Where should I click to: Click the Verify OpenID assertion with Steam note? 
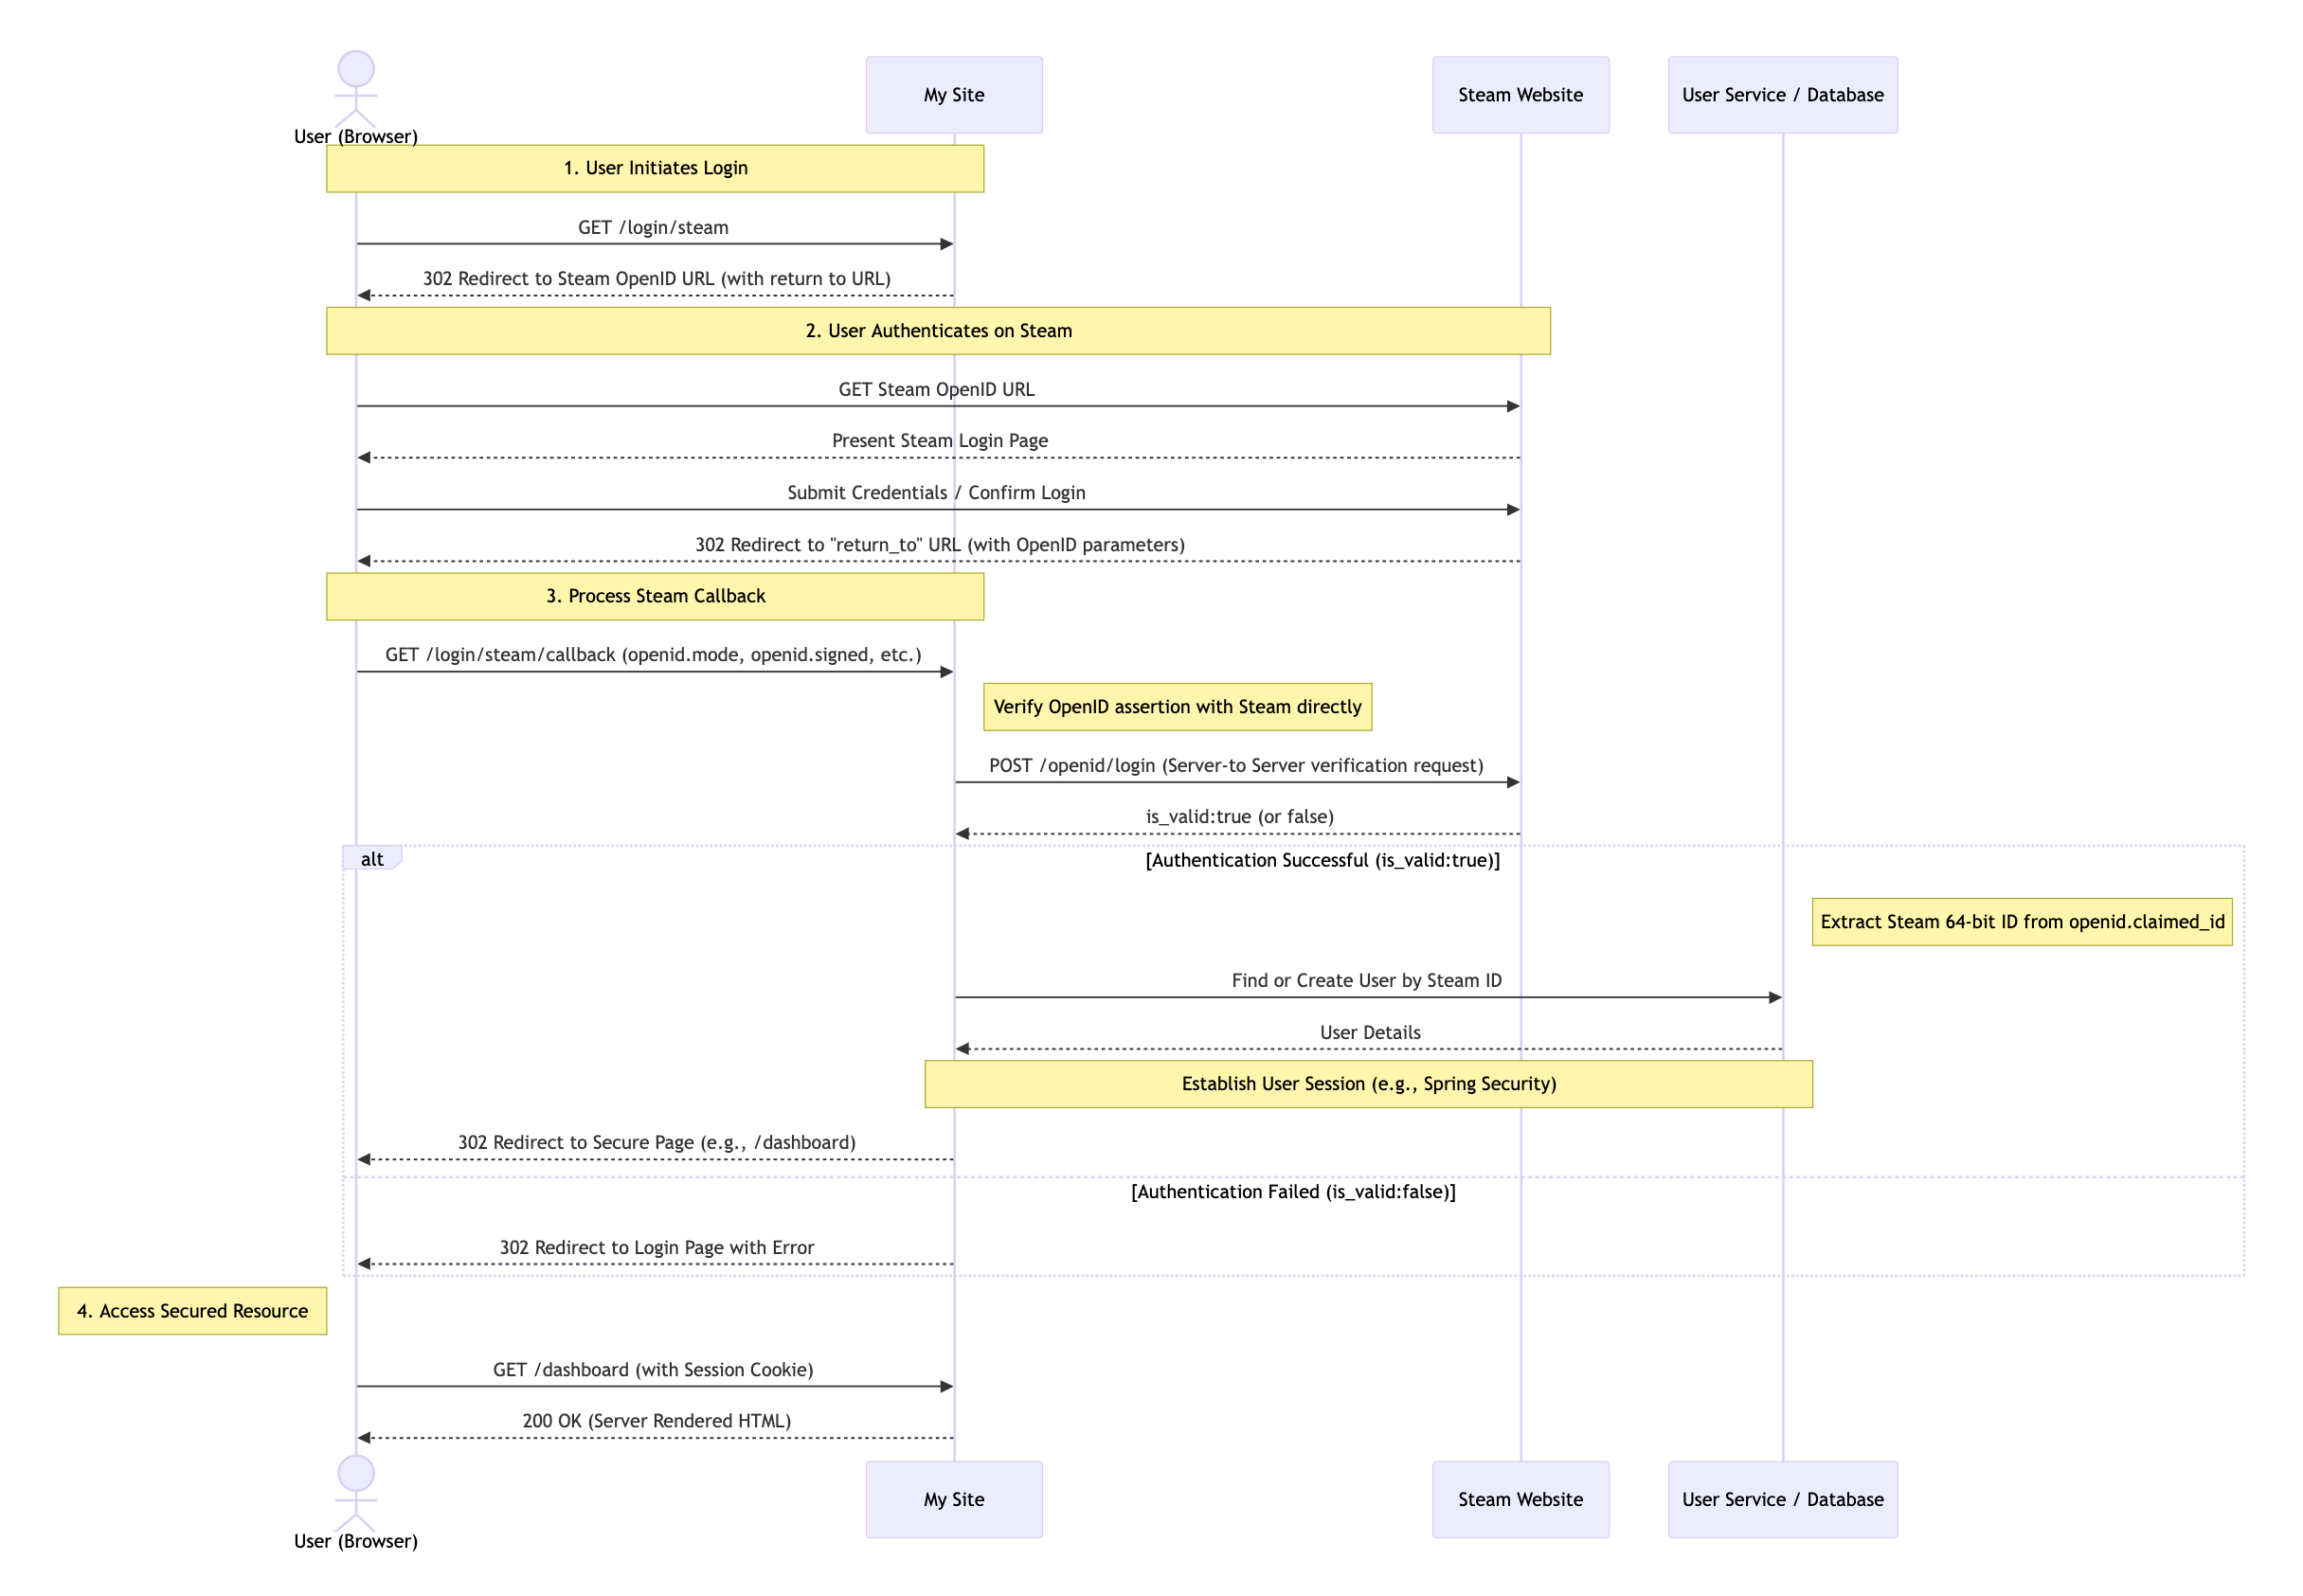click(x=1177, y=706)
